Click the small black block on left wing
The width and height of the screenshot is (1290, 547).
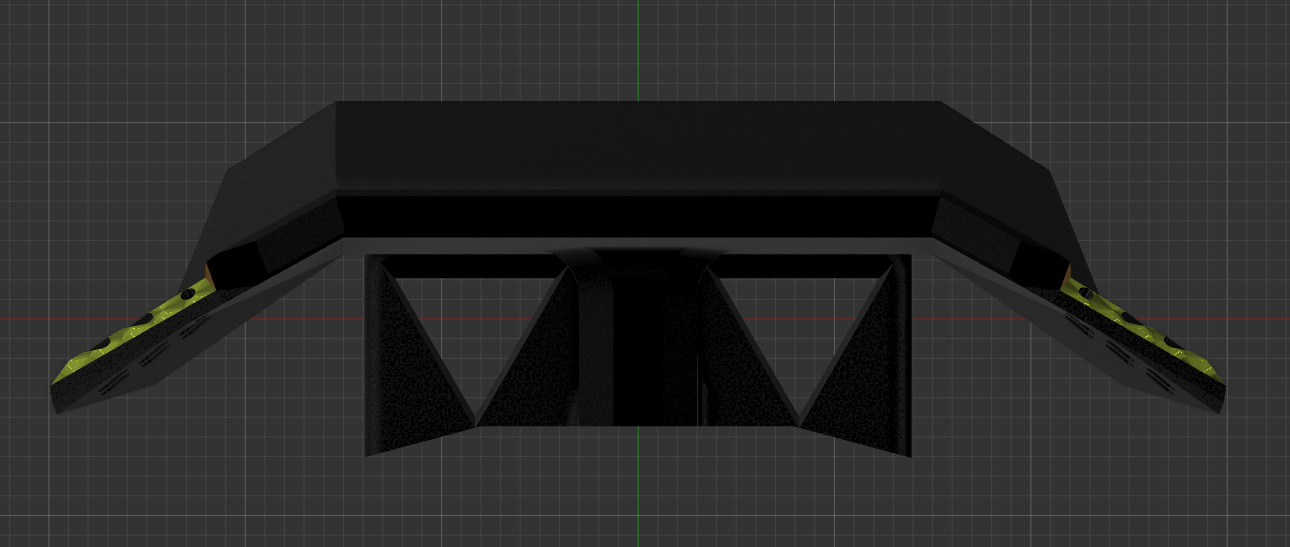pos(237,266)
